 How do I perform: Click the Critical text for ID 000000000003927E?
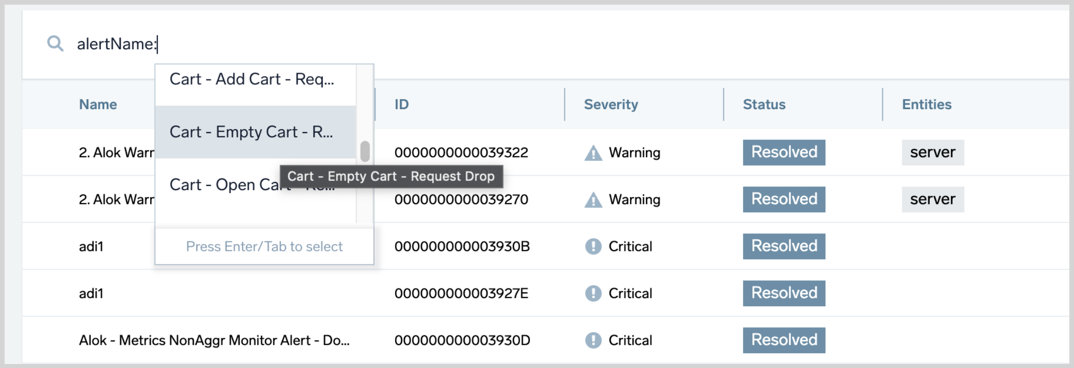630,293
